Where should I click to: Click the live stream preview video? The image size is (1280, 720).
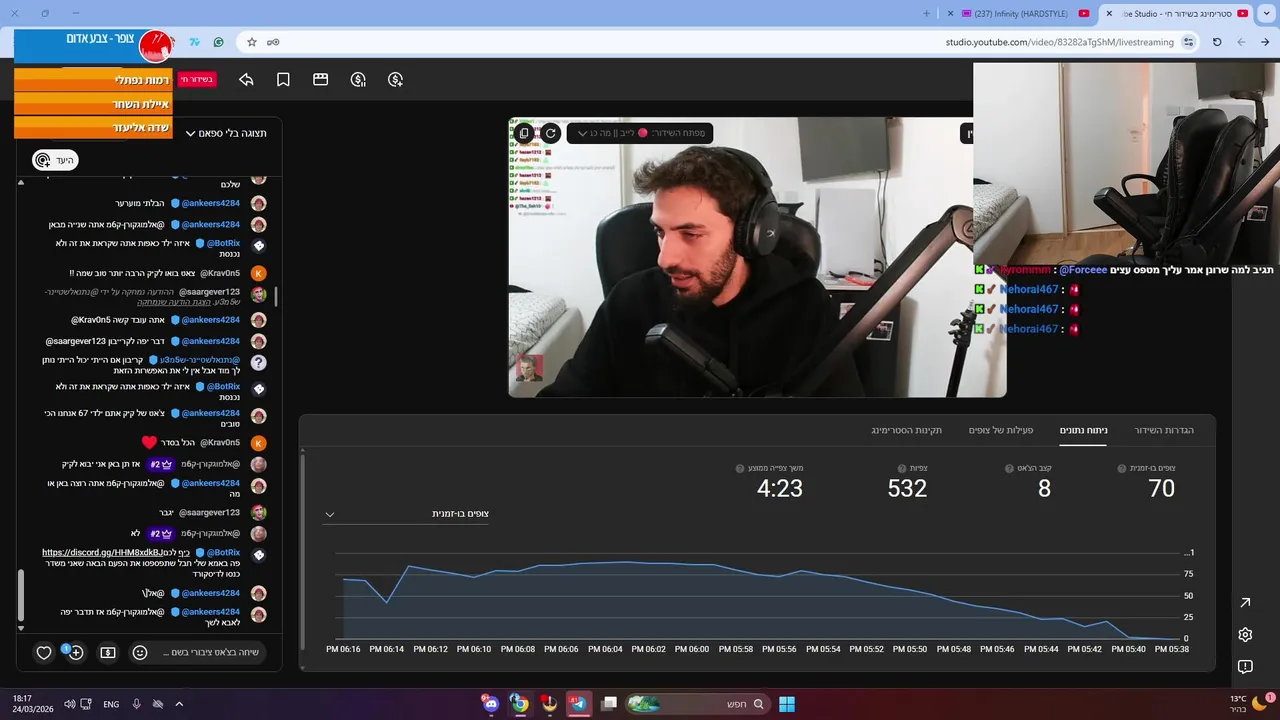coord(757,257)
